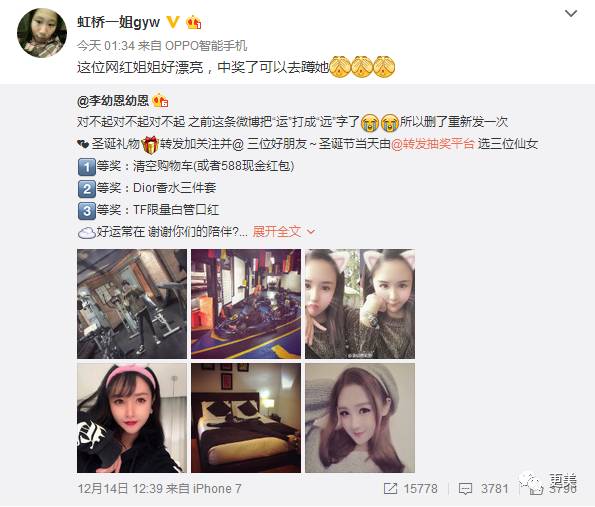Open the gym treadmill photo thumbnail
The height and width of the screenshot is (507, 595).
[x=132, y=304]
